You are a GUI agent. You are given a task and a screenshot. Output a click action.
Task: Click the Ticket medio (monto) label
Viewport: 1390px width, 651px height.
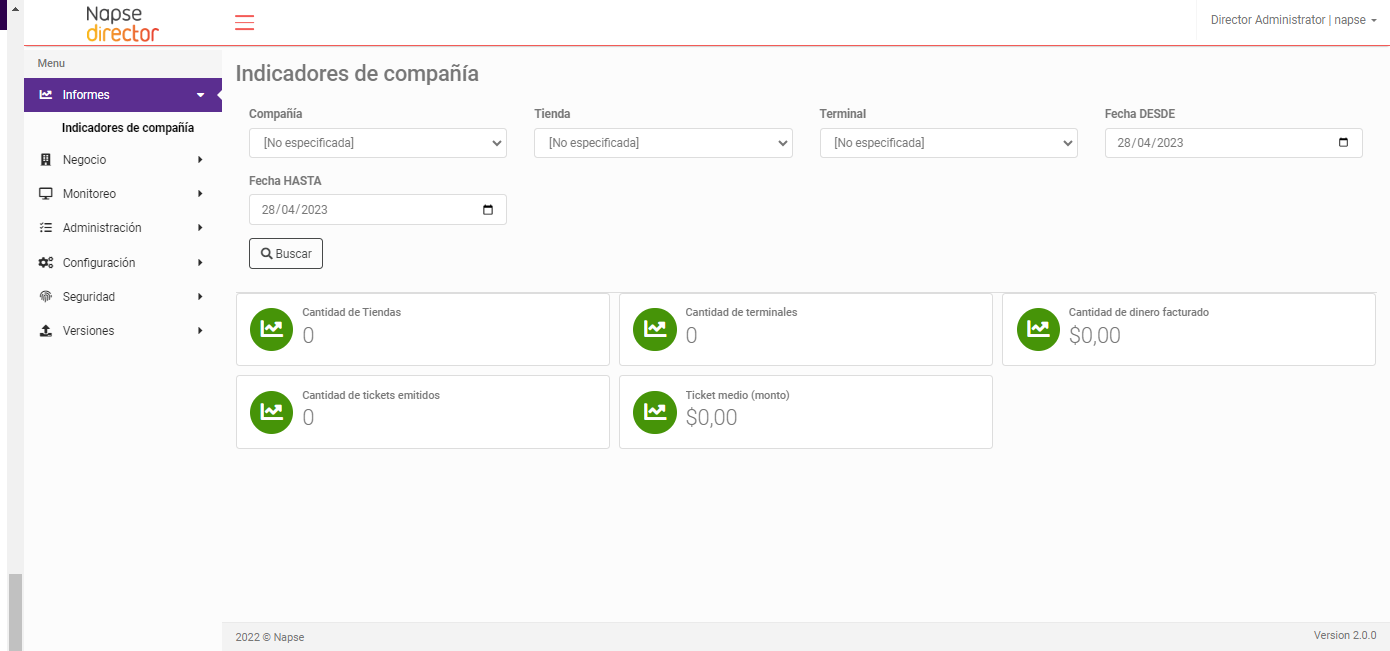737,395
